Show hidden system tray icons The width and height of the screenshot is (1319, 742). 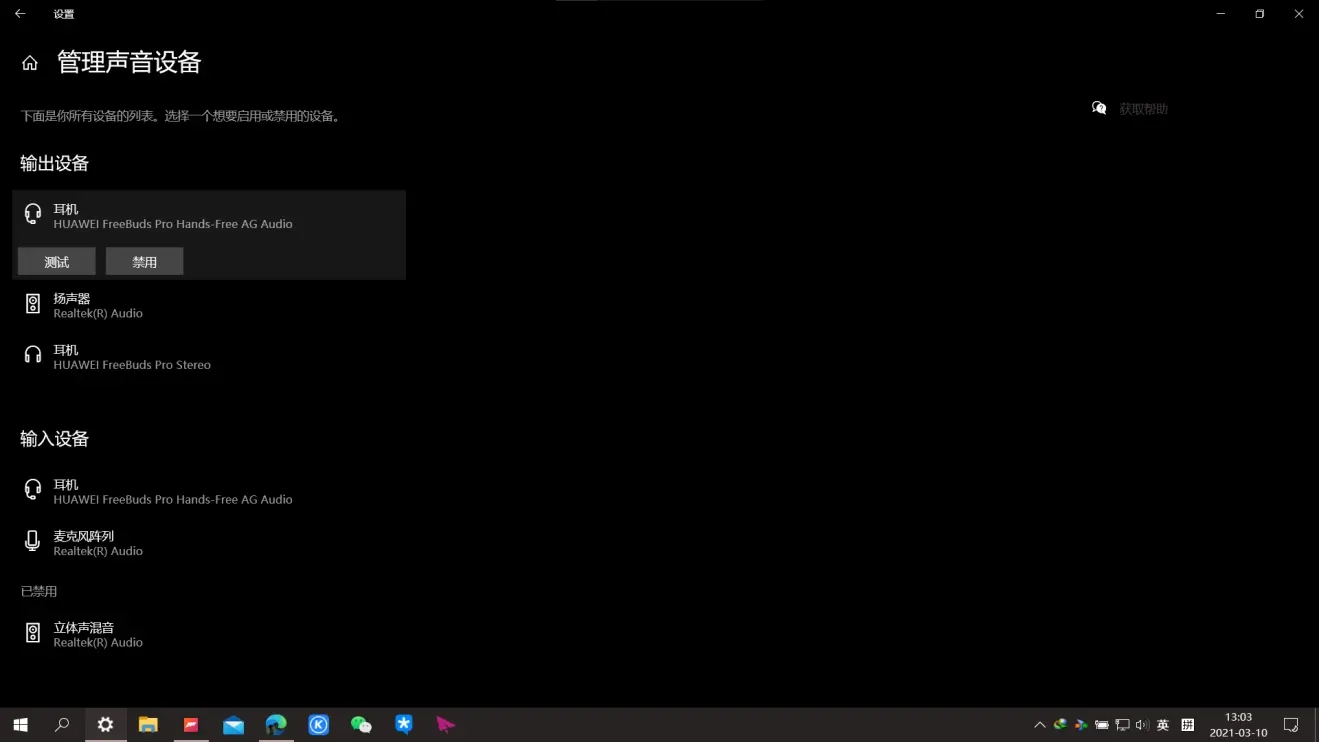(x=1040, y=725)
